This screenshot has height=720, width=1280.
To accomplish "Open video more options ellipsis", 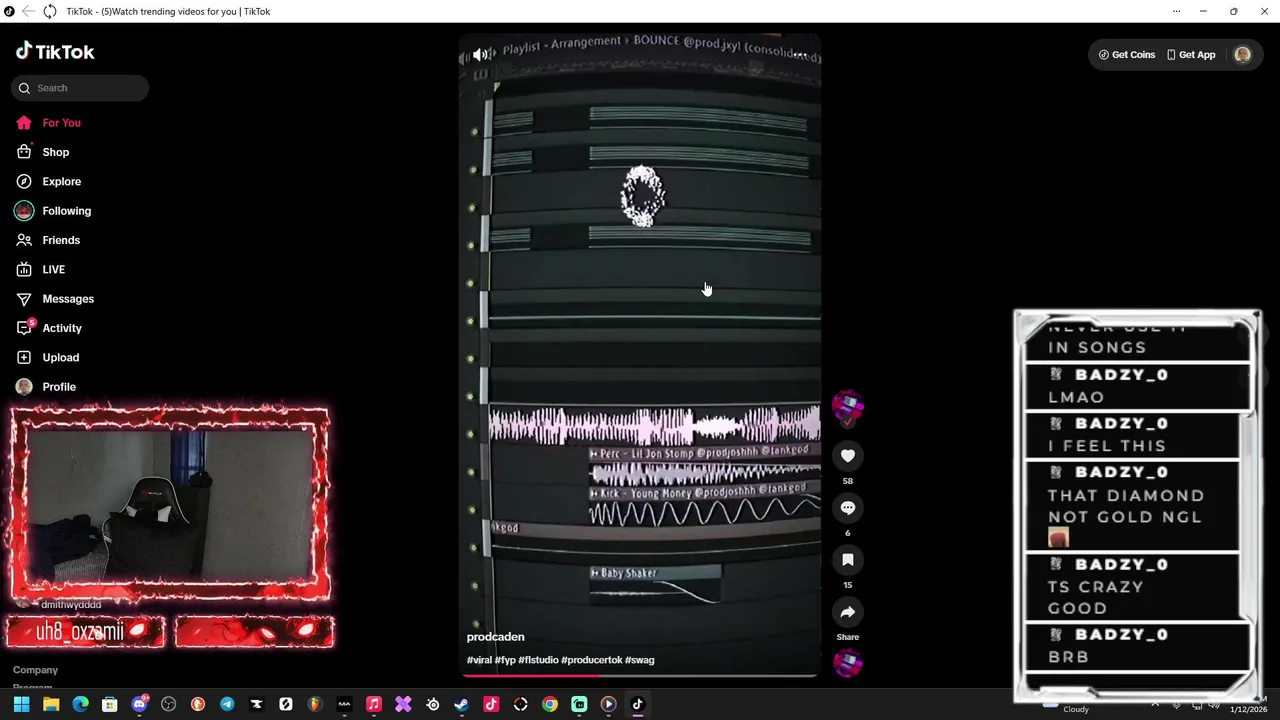I will click(x=800, y=55).
